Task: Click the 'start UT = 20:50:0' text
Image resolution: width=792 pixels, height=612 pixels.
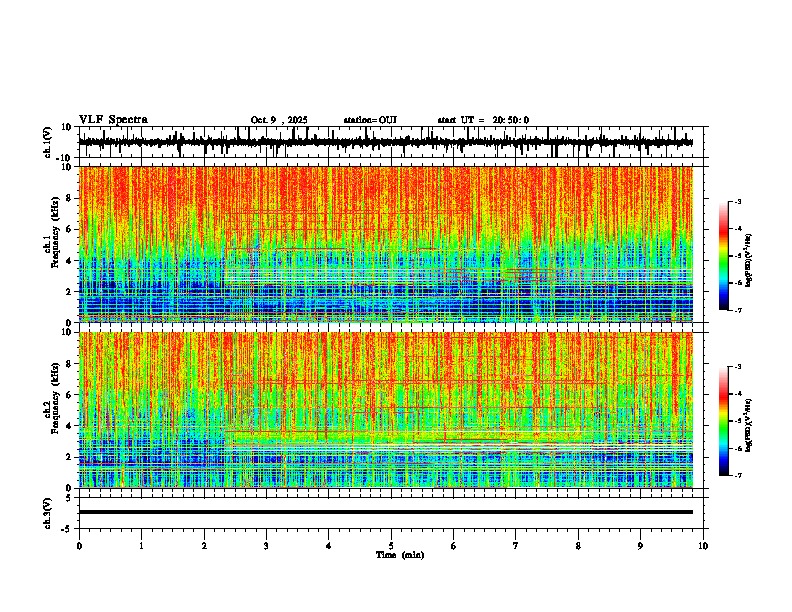Action: click(483, 120)
